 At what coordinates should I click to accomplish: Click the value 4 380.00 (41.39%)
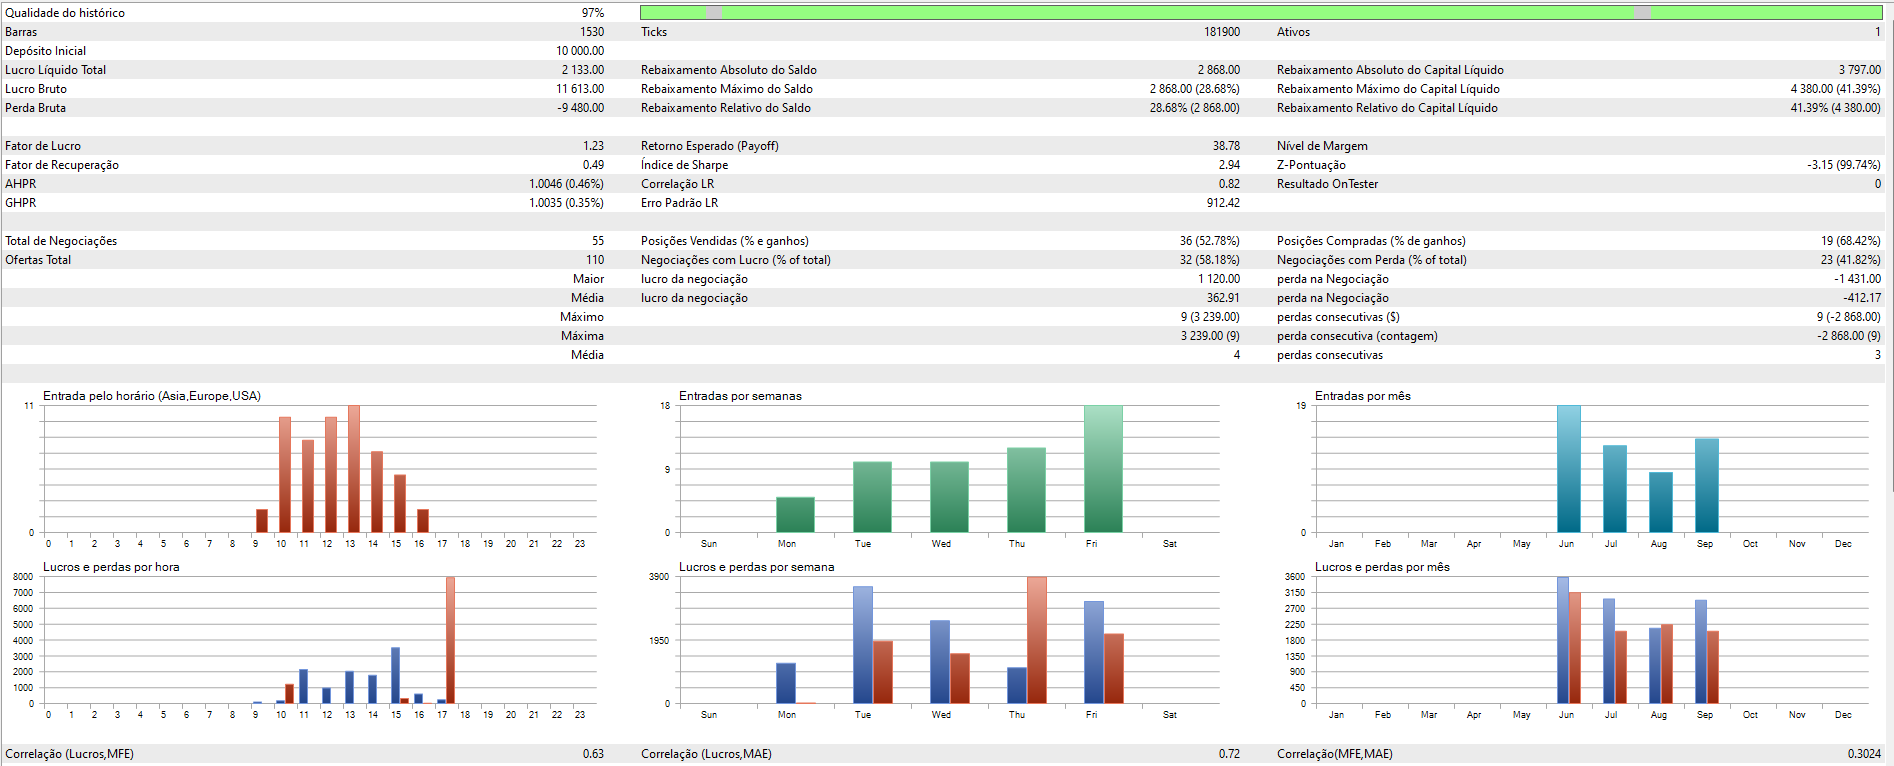click(1836, 89)
